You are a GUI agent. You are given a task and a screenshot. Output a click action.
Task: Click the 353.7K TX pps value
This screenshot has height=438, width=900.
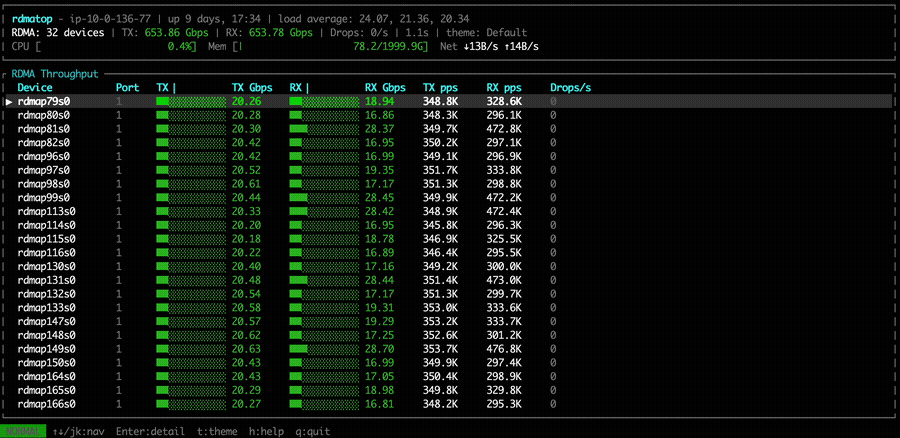440,350
